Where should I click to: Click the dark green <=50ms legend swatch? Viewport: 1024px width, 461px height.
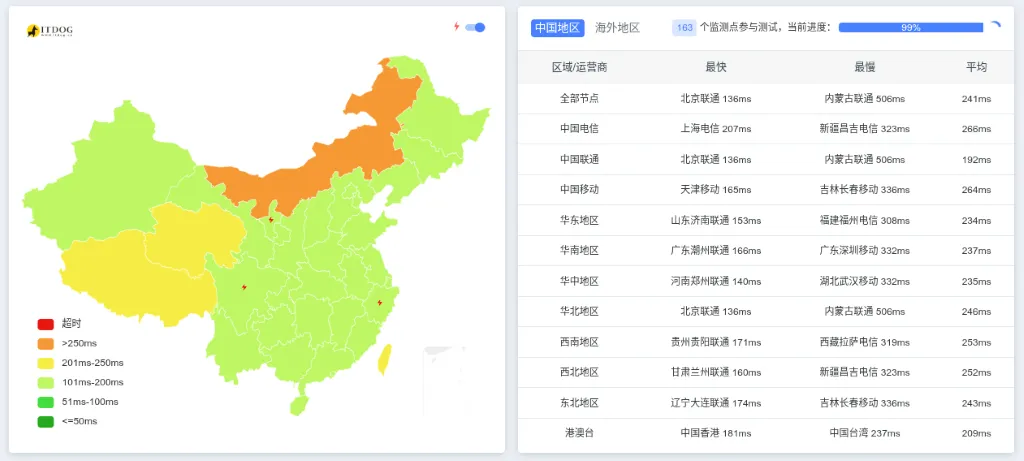point(46,421)
